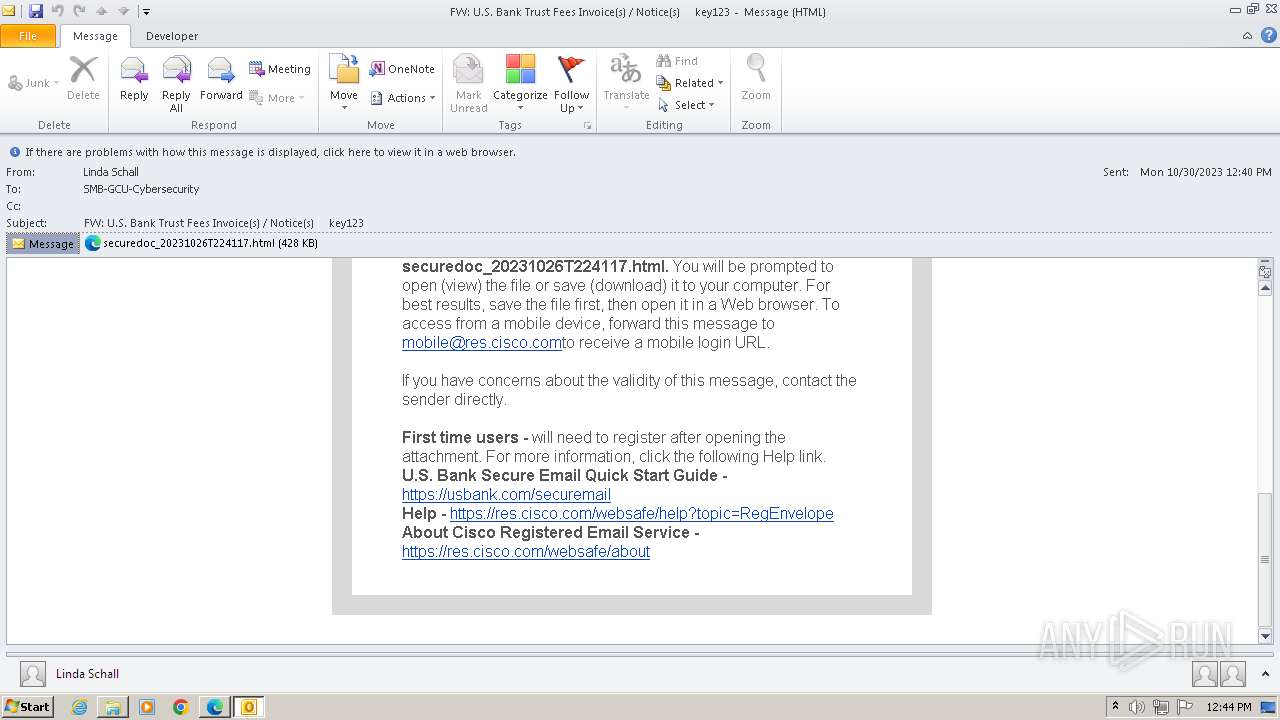The height and width of the screenshot is (720, 1280).
Task: Open the Select dropdown
Action: pyautogui.click(x=686, y=105)
